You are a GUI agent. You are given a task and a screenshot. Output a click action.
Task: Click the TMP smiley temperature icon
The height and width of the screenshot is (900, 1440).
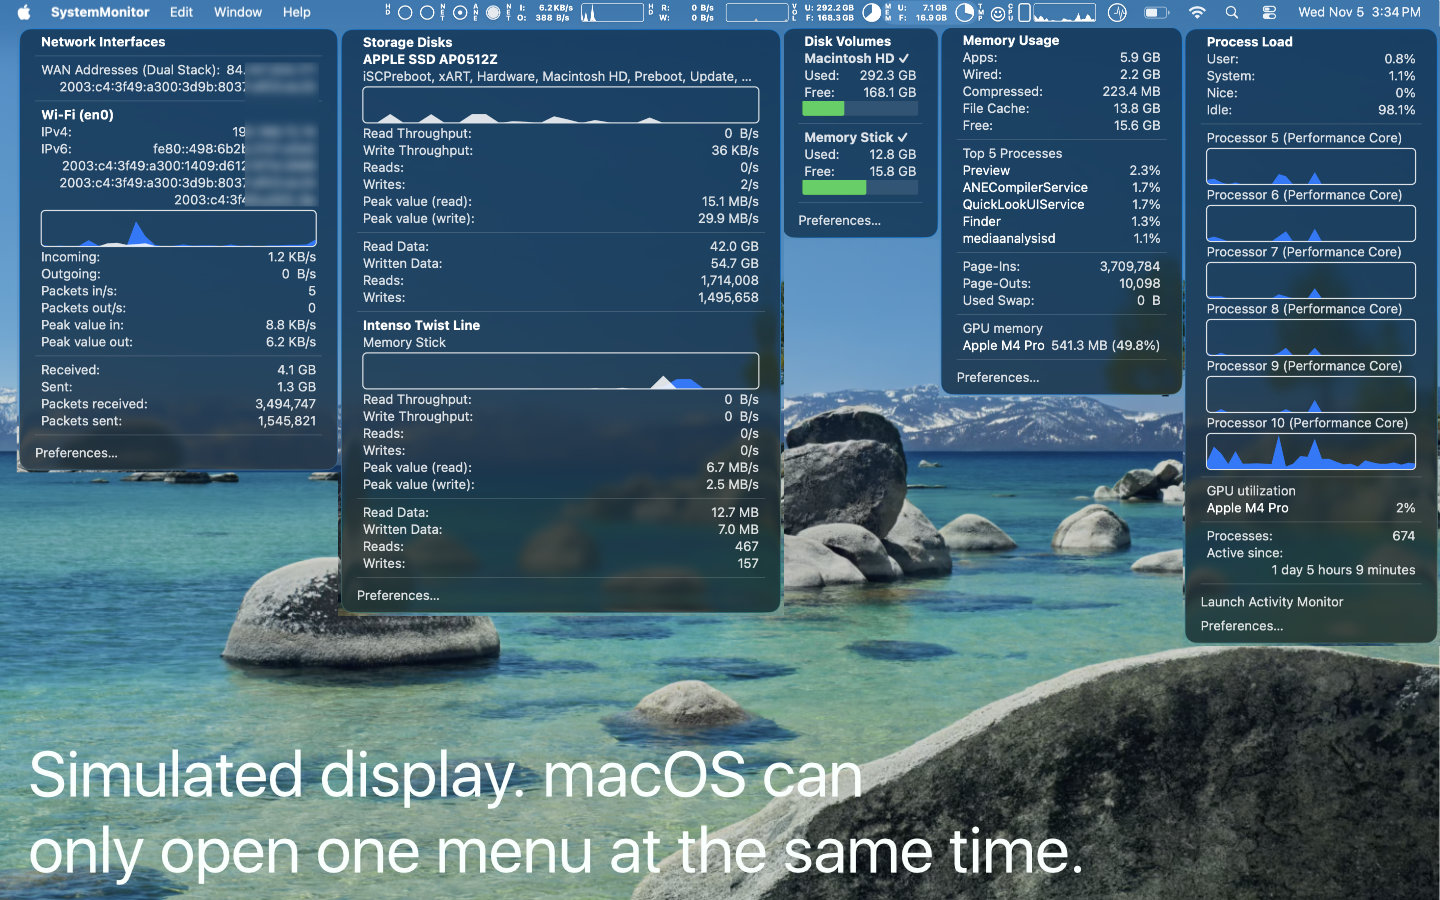click(x=998, y=12)
